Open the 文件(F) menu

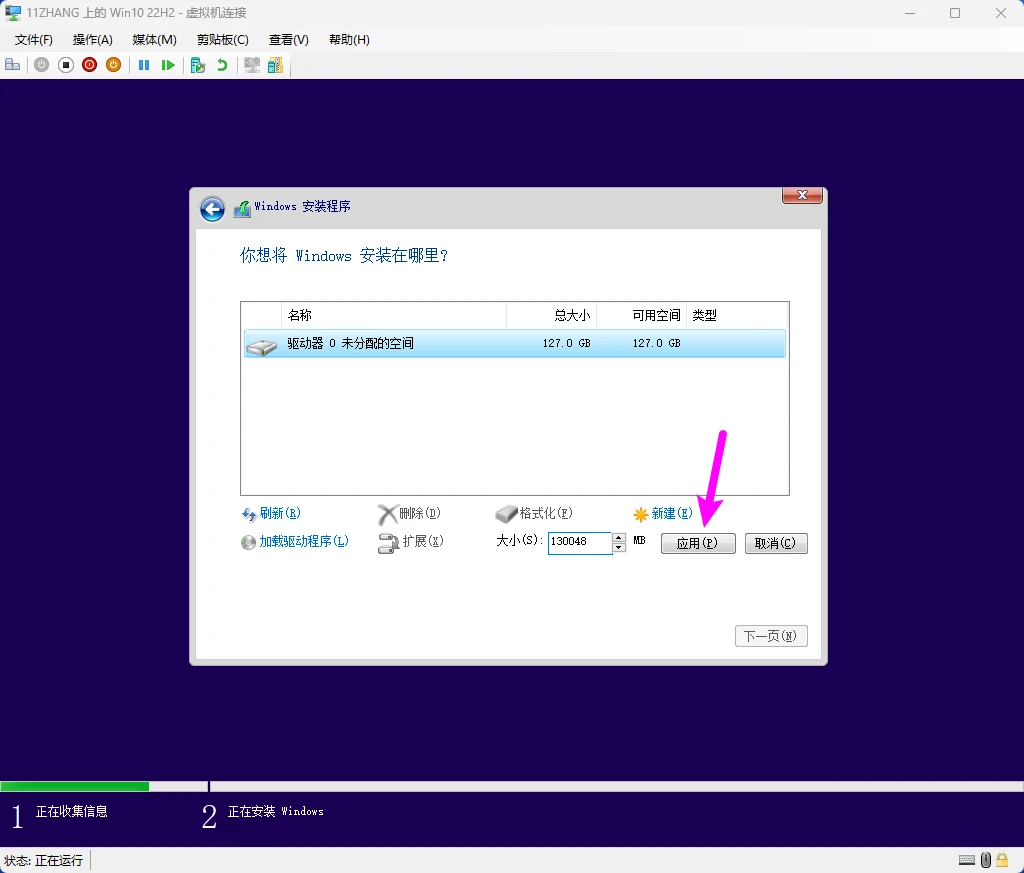(x=33, y=40)
